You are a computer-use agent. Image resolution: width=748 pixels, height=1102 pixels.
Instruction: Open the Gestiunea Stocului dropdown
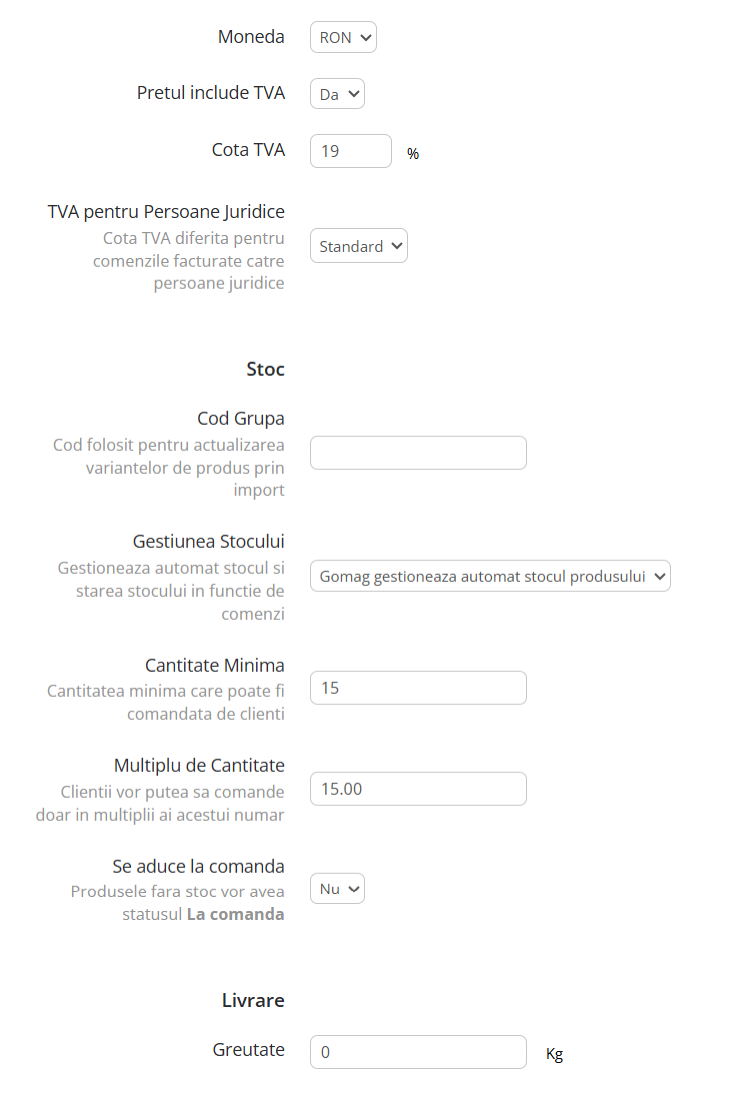490,576
